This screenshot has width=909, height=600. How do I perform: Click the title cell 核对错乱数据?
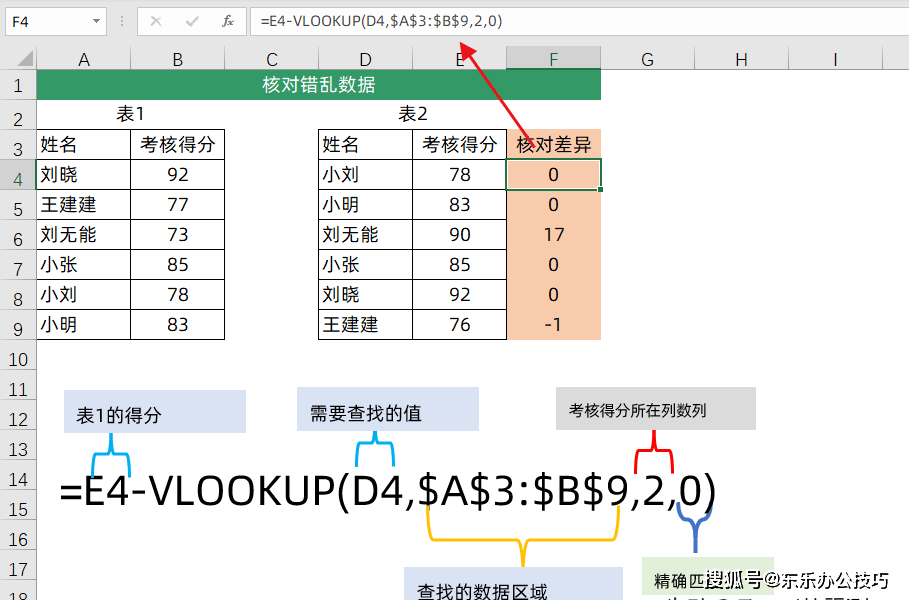[318, 85]
